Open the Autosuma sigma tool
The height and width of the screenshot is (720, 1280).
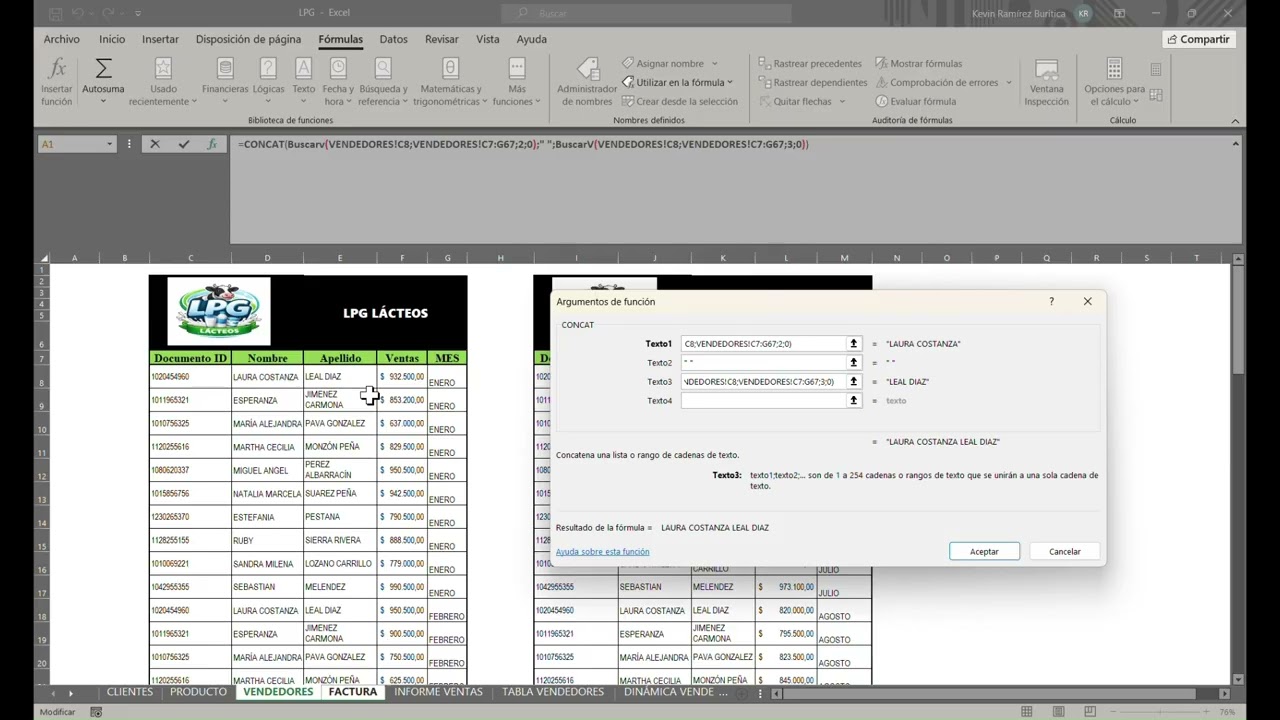[103, 81]
